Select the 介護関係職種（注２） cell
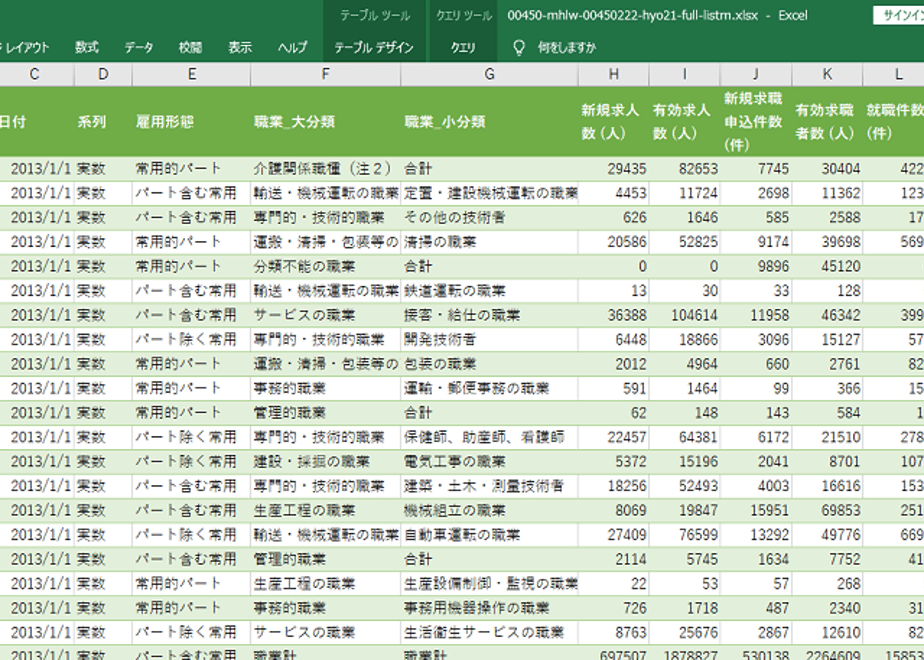The height and width of the screenshot is (660, 924). (x=326, y=169)
